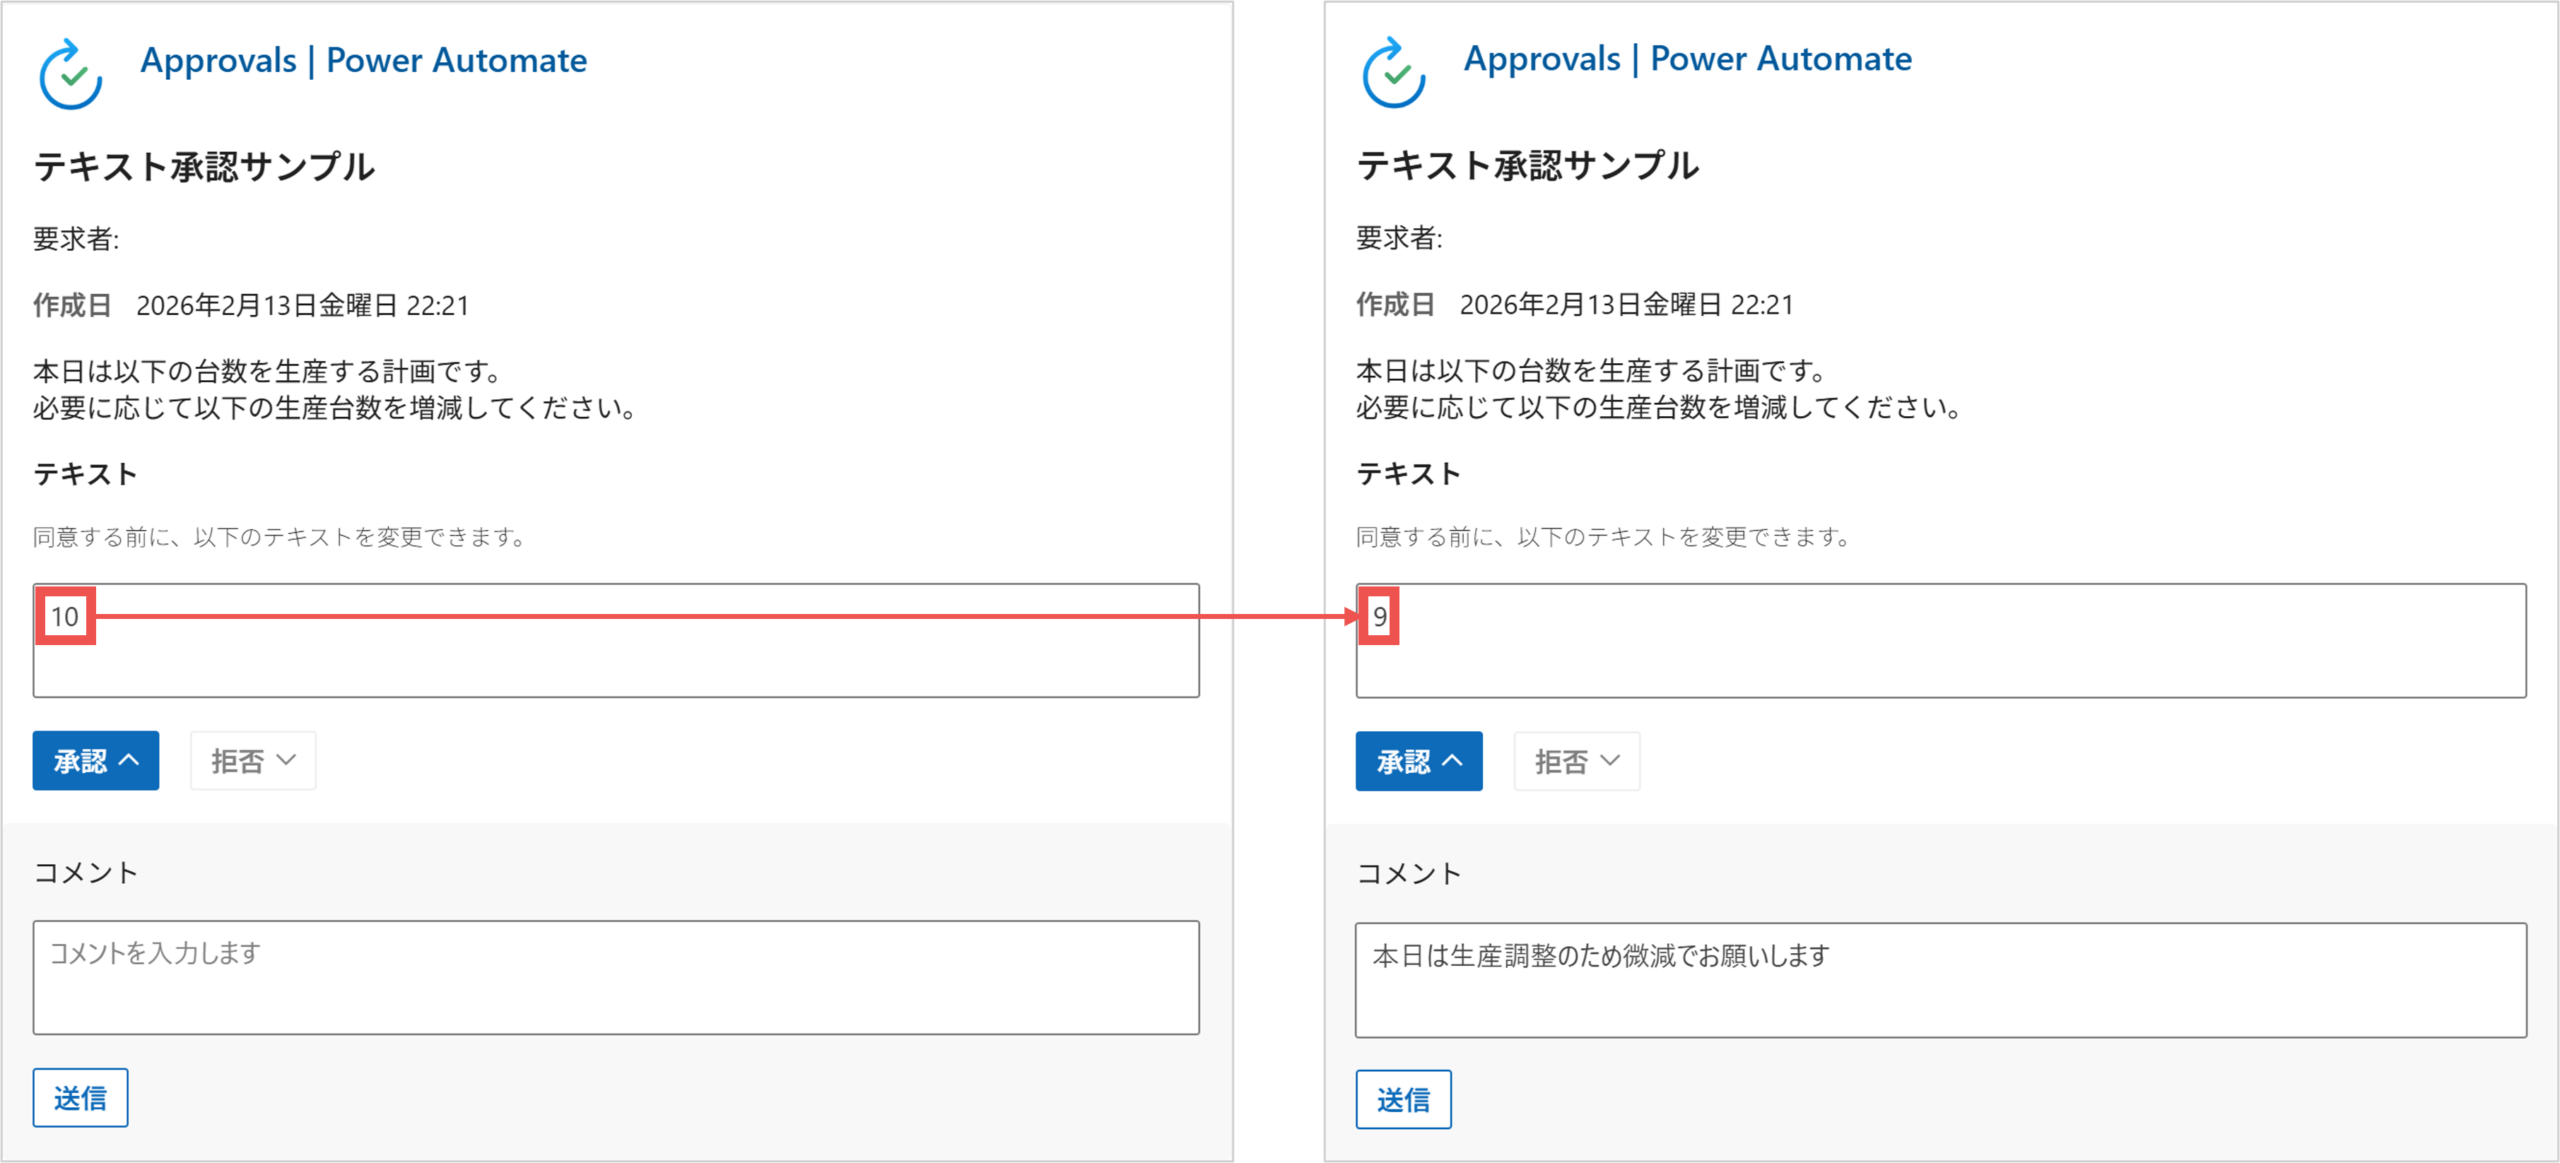
Task: Click the left 送信 submit button
Action: click(x=80, y=1098)
